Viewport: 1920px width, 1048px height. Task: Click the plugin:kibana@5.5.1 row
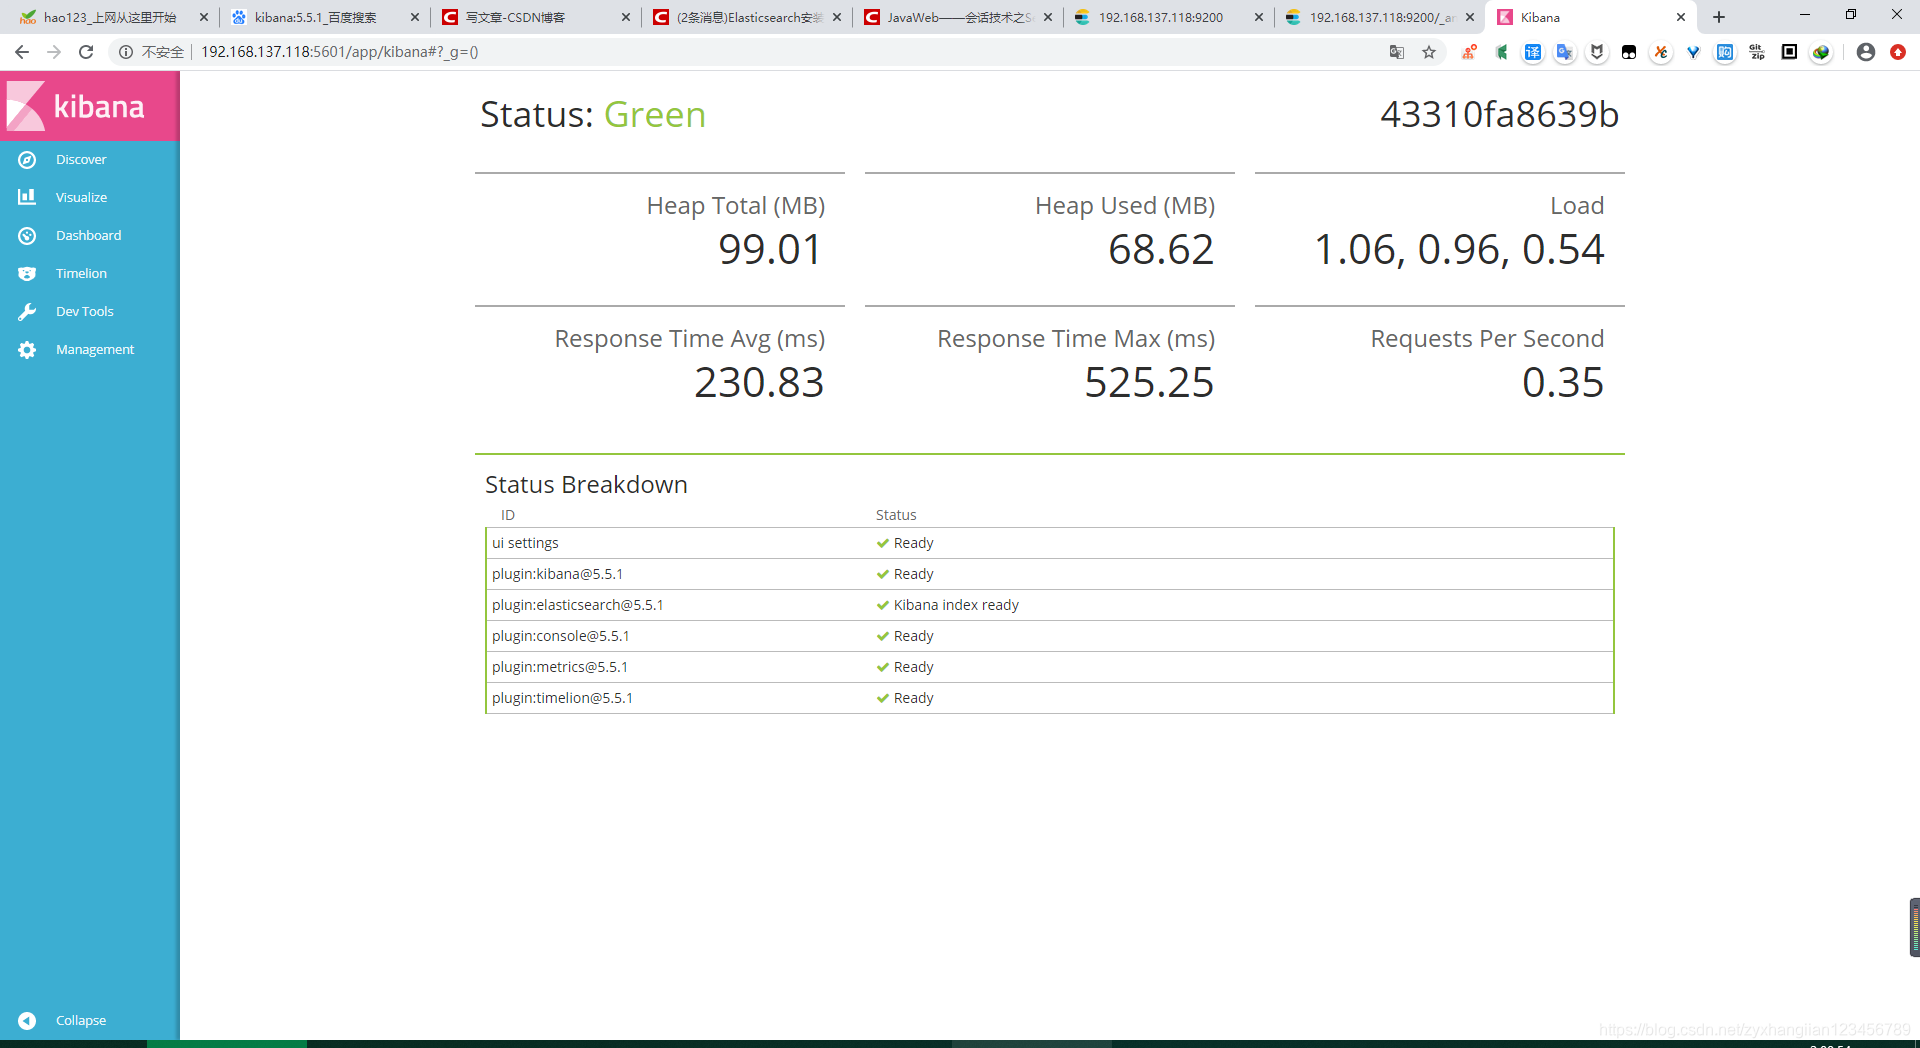click(x=1050, y=574)
